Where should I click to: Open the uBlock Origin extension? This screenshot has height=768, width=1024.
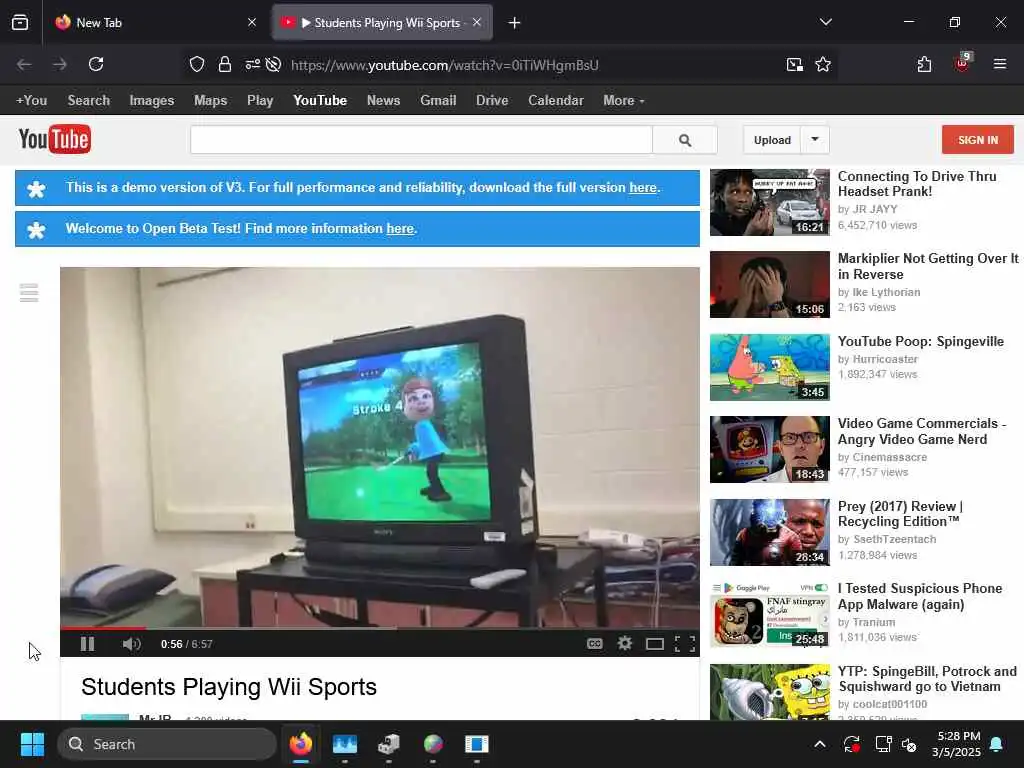(962, 63)
